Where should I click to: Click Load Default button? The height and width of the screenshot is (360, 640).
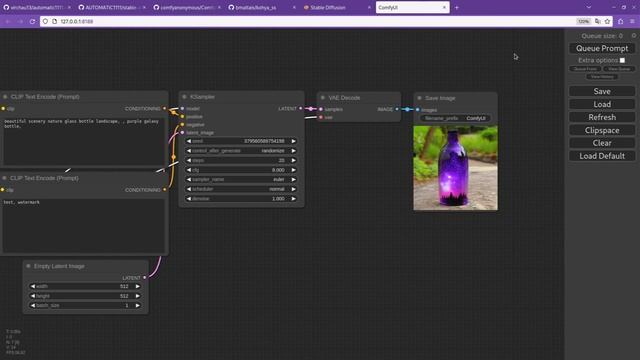pyautogui.click(x=602, y=156)
